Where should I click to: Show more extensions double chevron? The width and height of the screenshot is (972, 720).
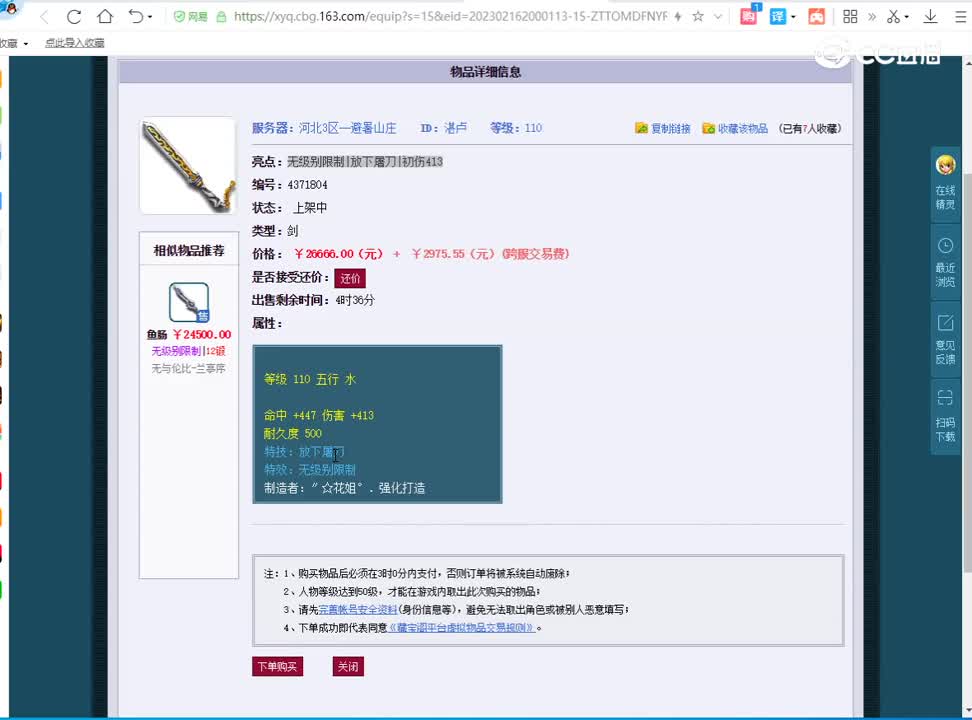(872, 17)
